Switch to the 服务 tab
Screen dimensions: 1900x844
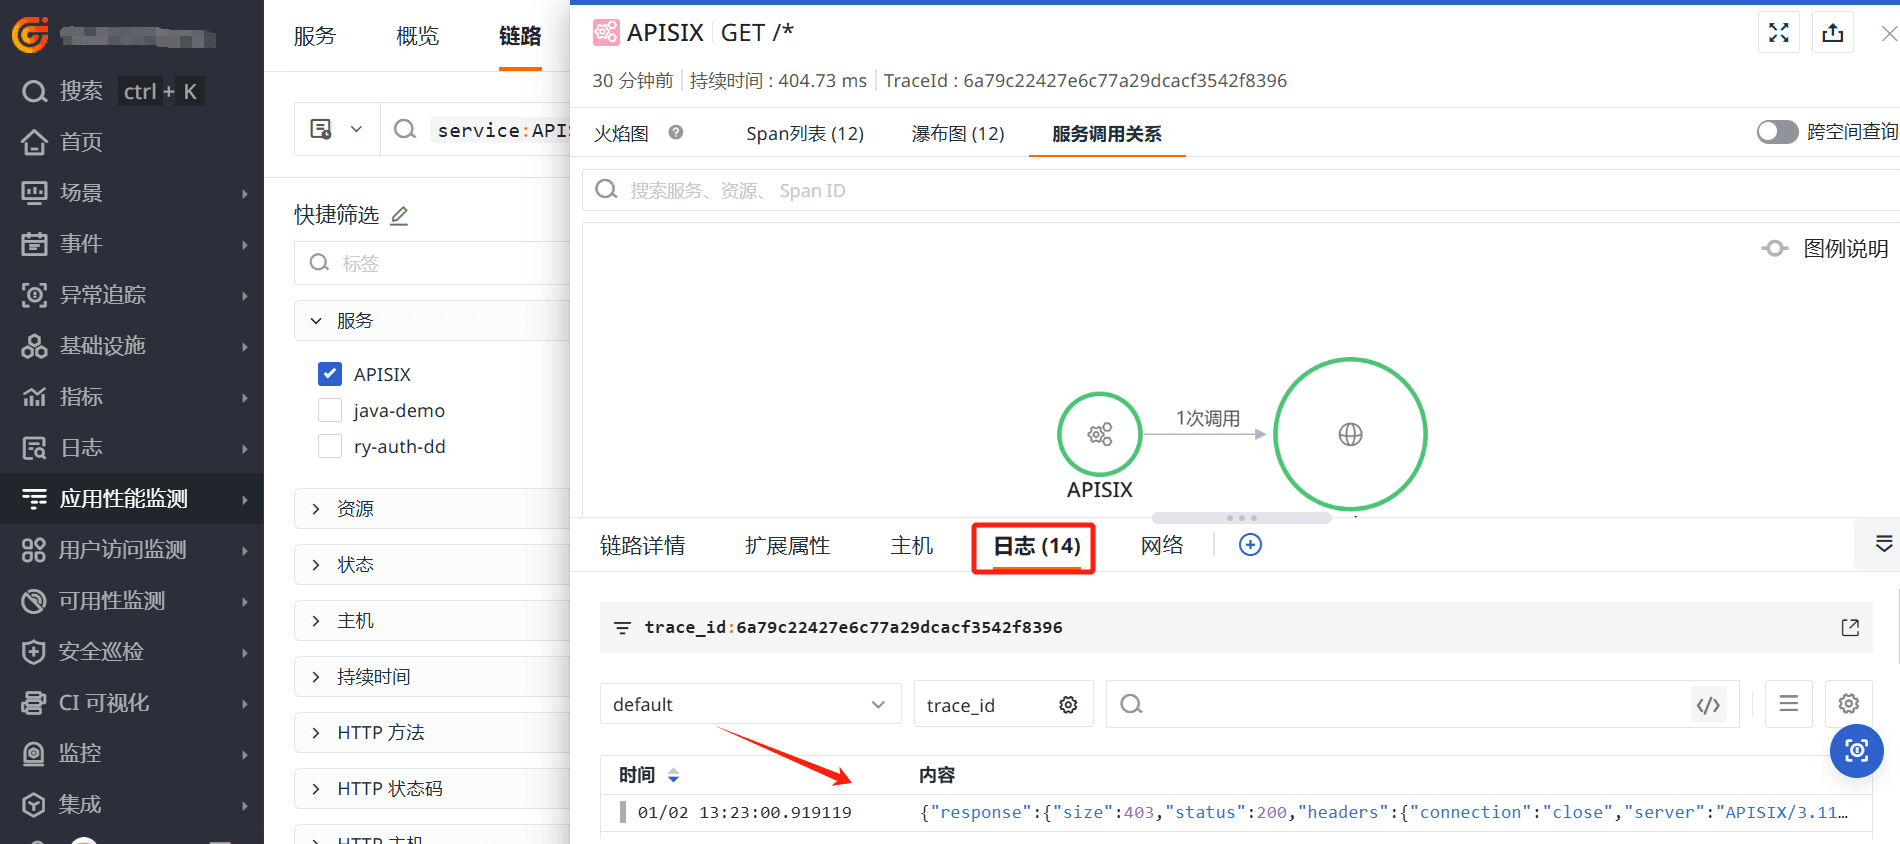(x=315, y=36)
